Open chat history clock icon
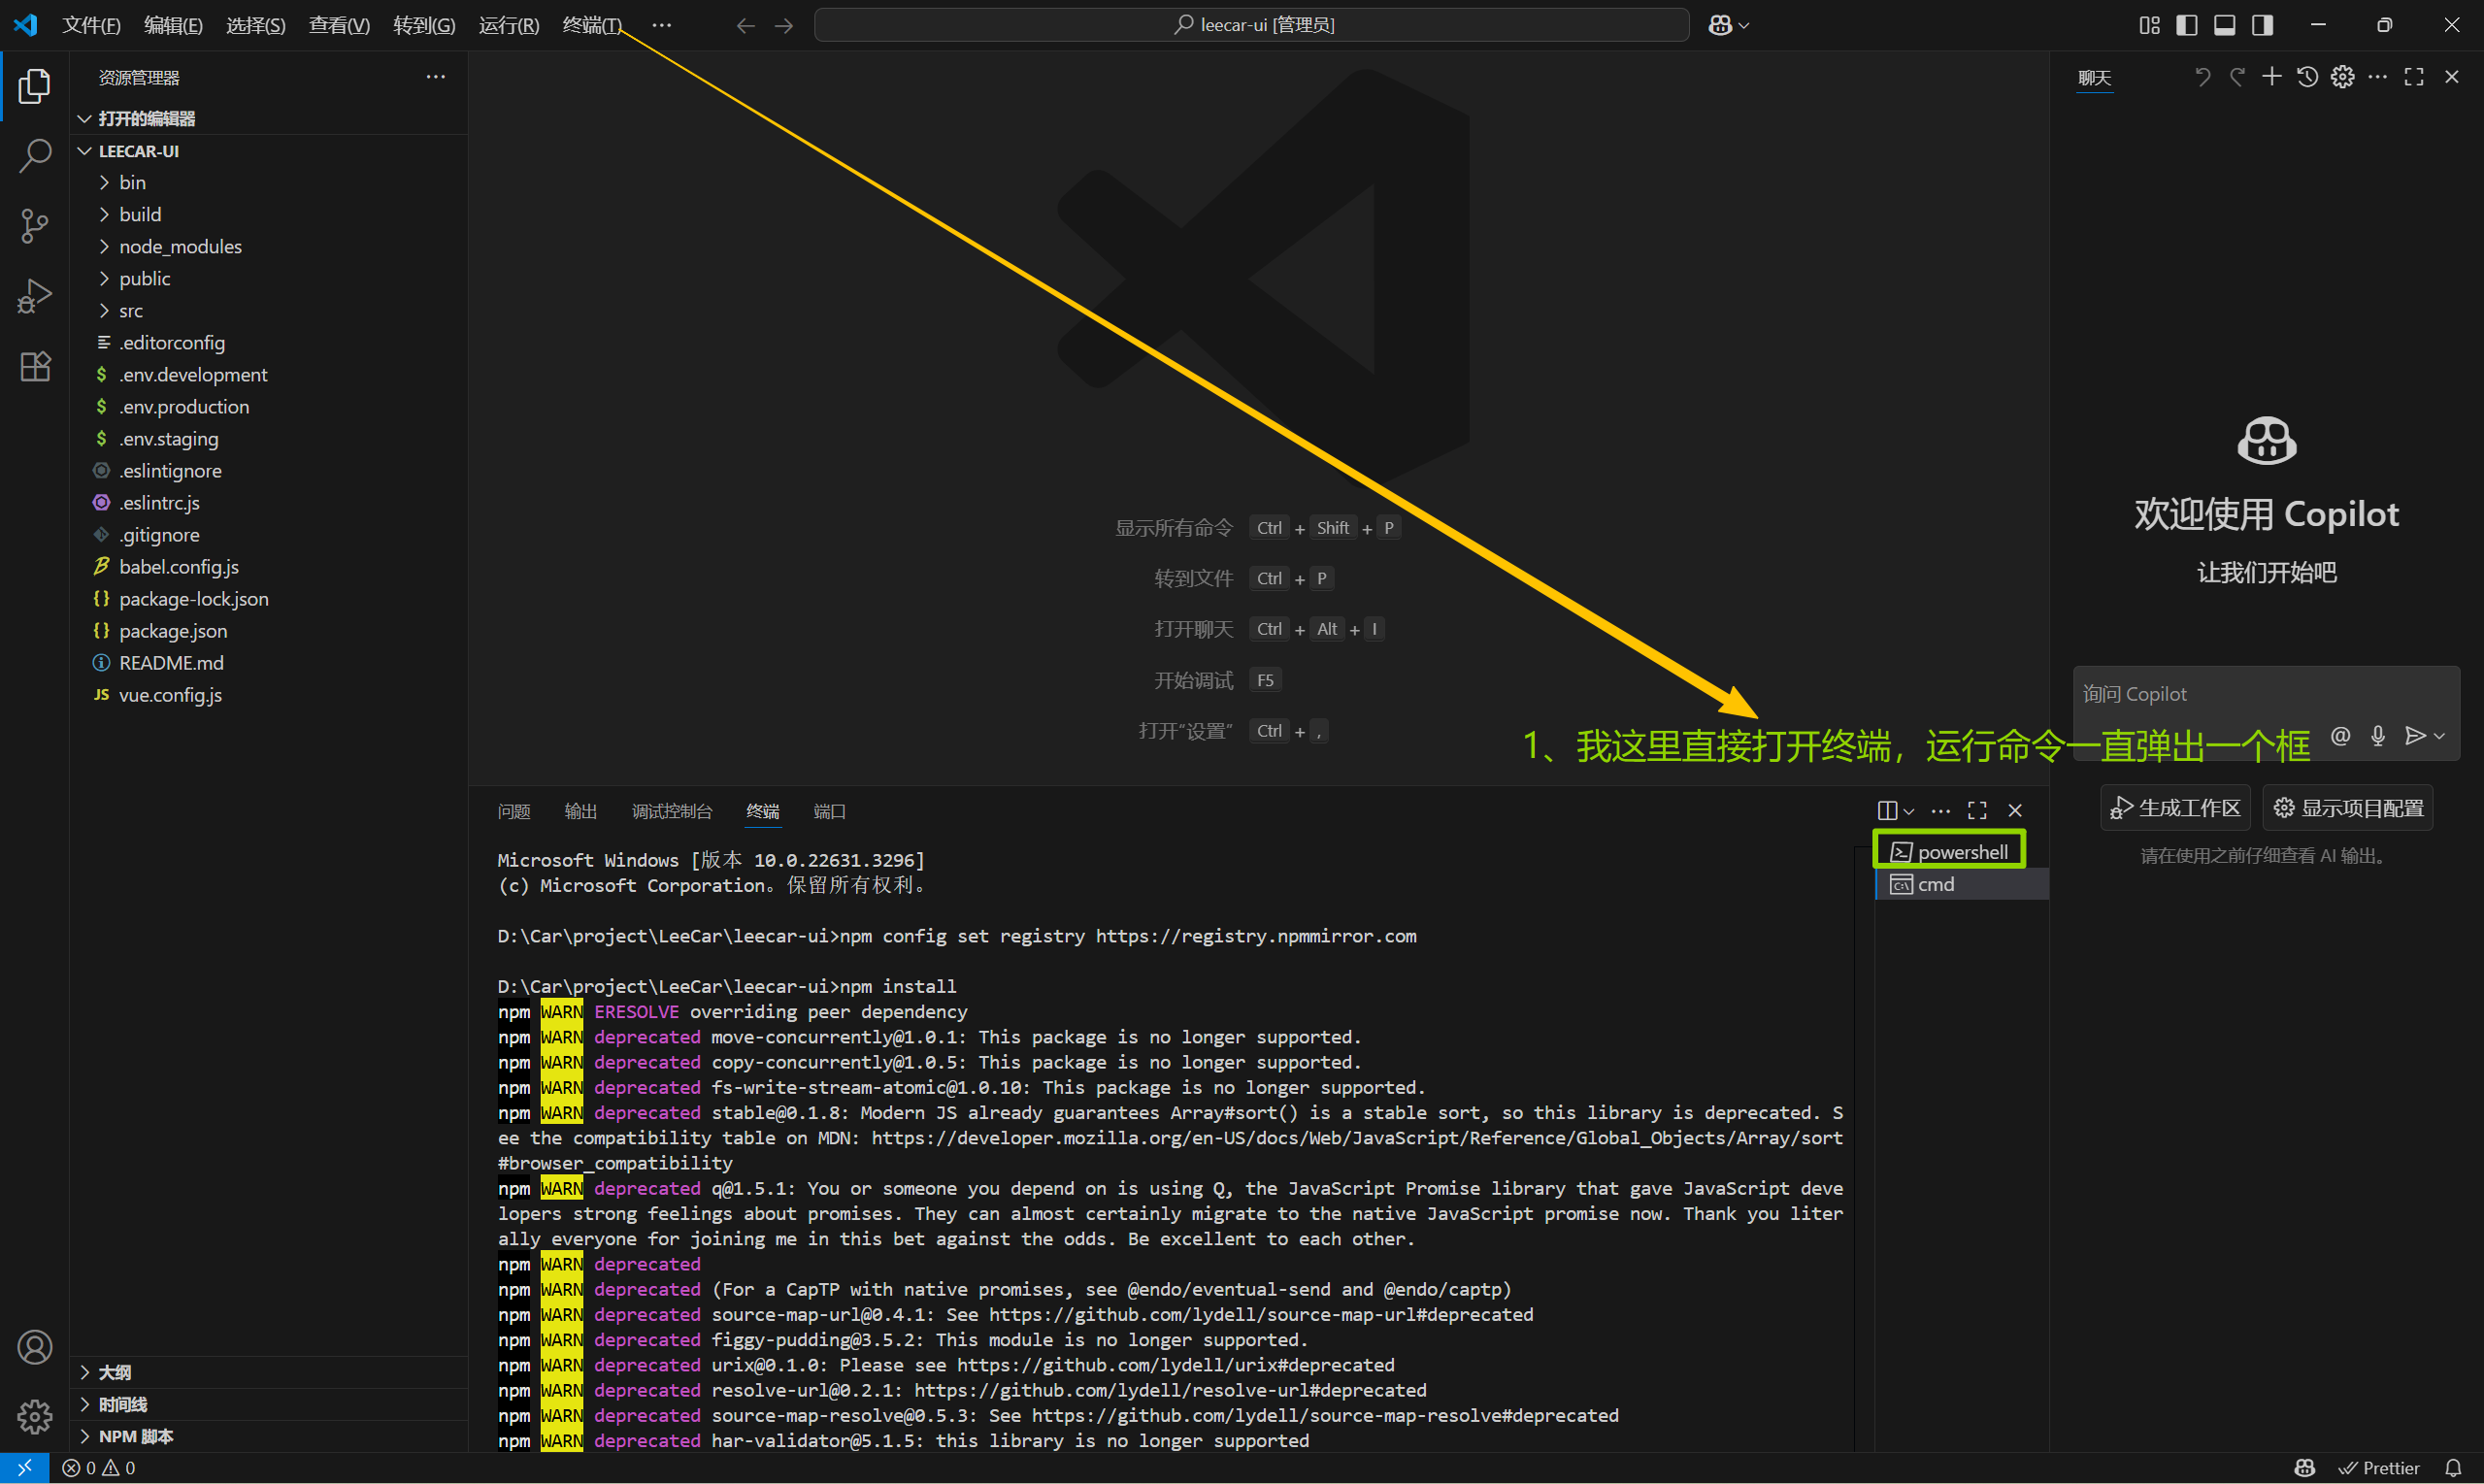Image resolution: width=2484 pixels, height=1484 pixels. coord(2307,77)
